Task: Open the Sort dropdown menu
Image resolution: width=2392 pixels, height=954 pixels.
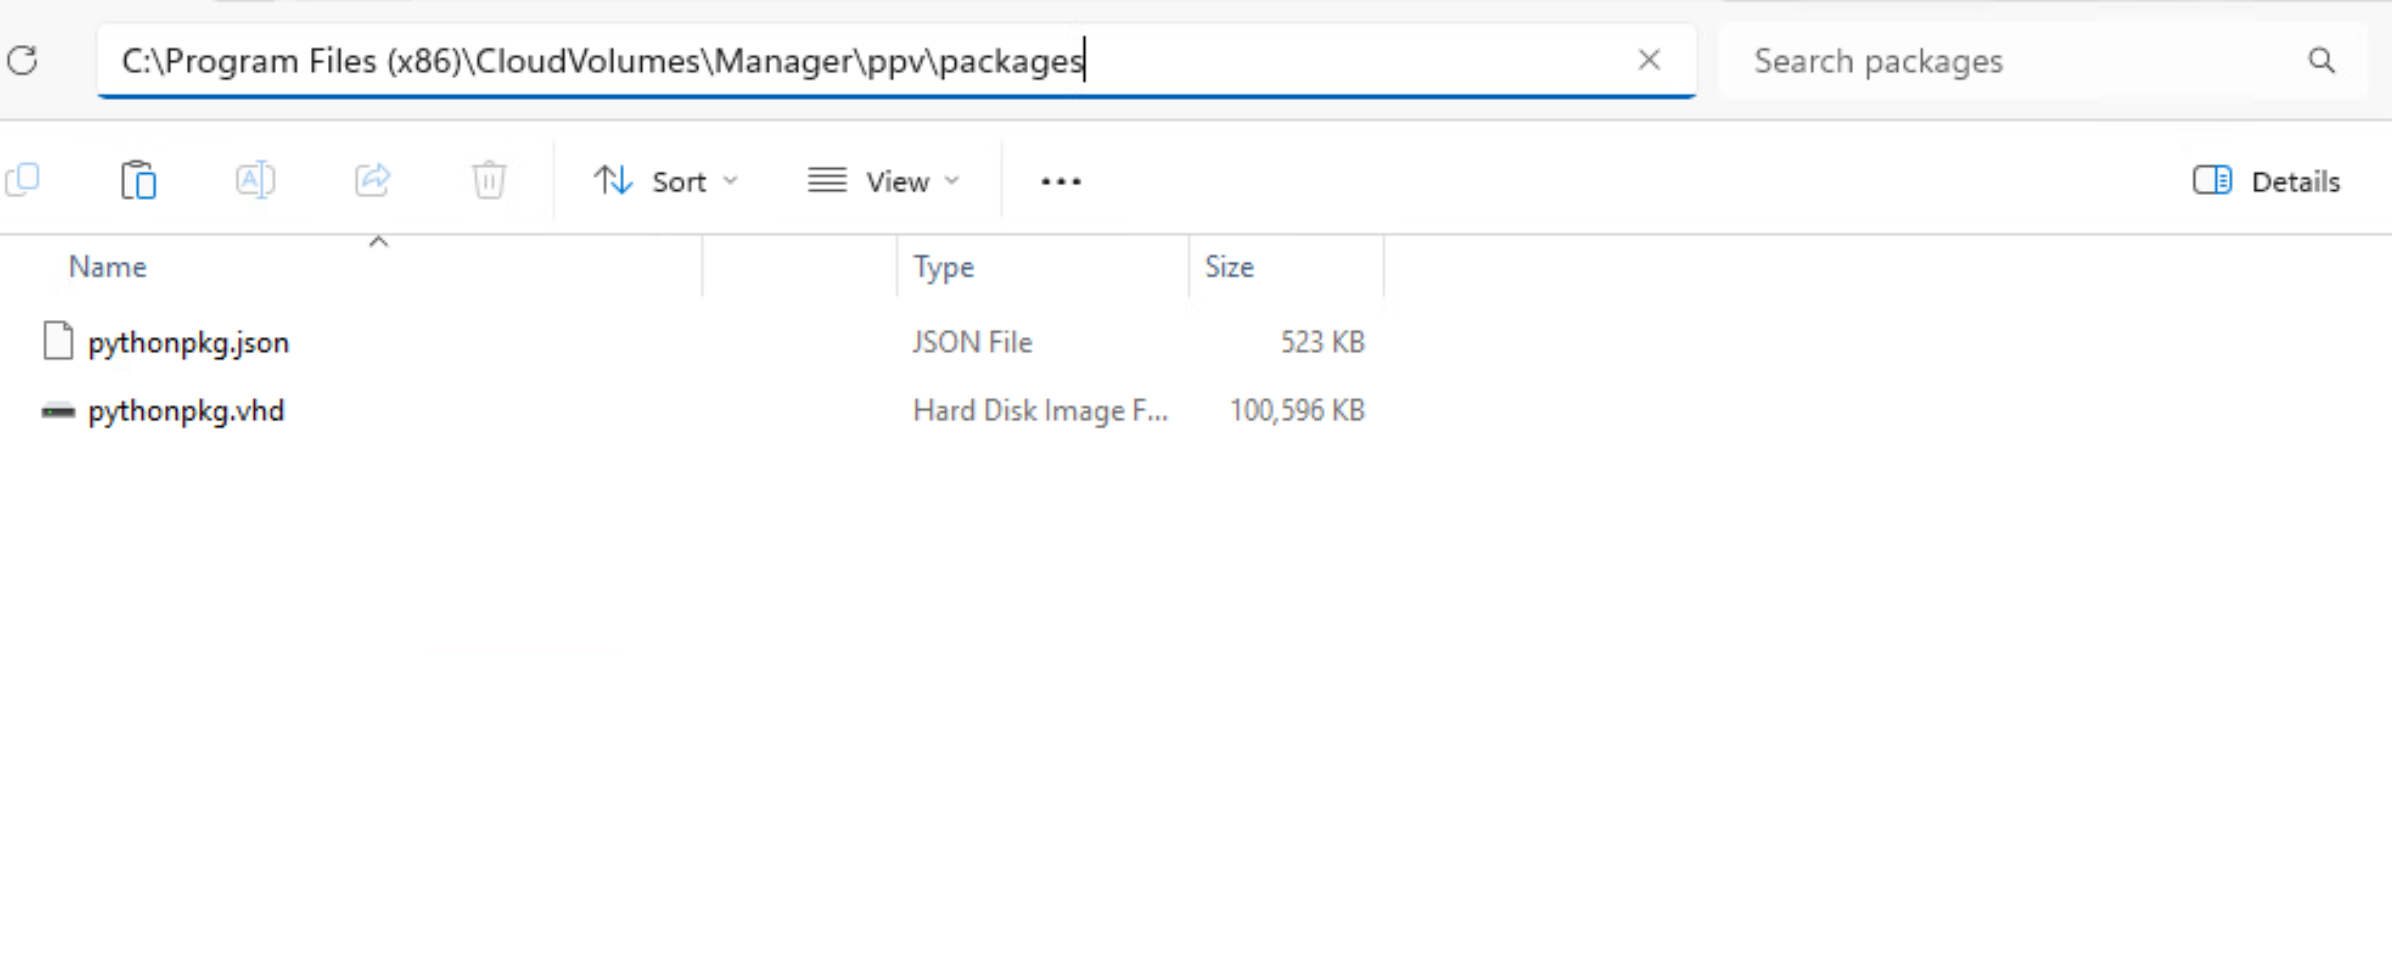Action: 665,181
